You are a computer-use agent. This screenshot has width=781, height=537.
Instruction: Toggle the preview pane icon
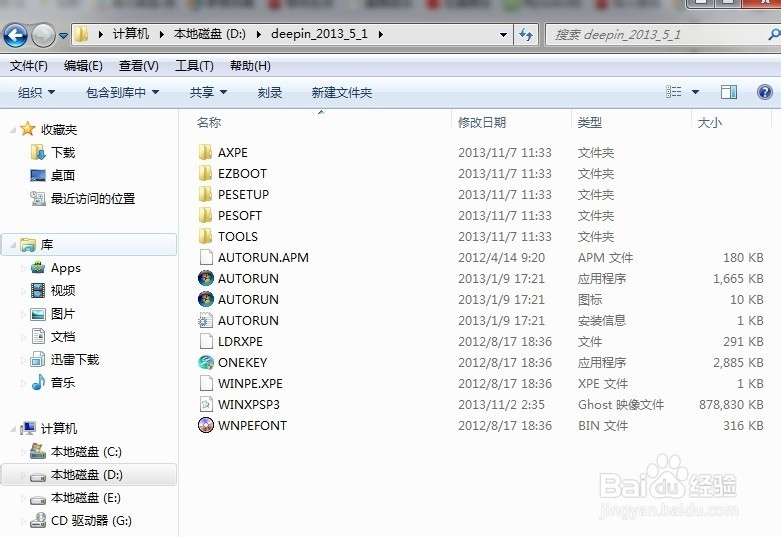(729, 92)
